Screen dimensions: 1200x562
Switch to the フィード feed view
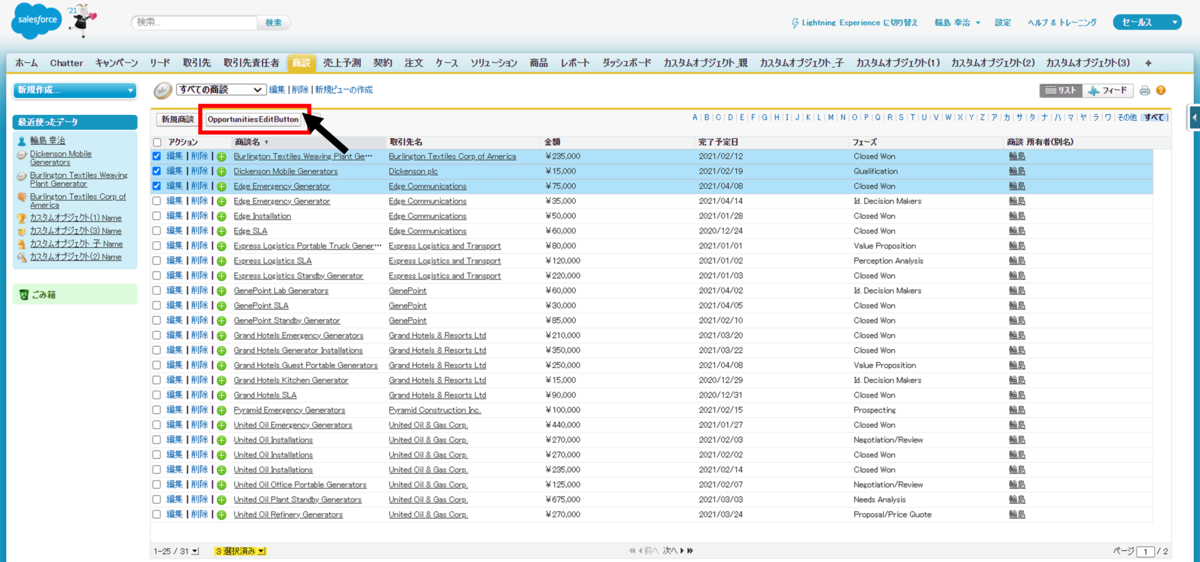click(x=1108, y=90)
